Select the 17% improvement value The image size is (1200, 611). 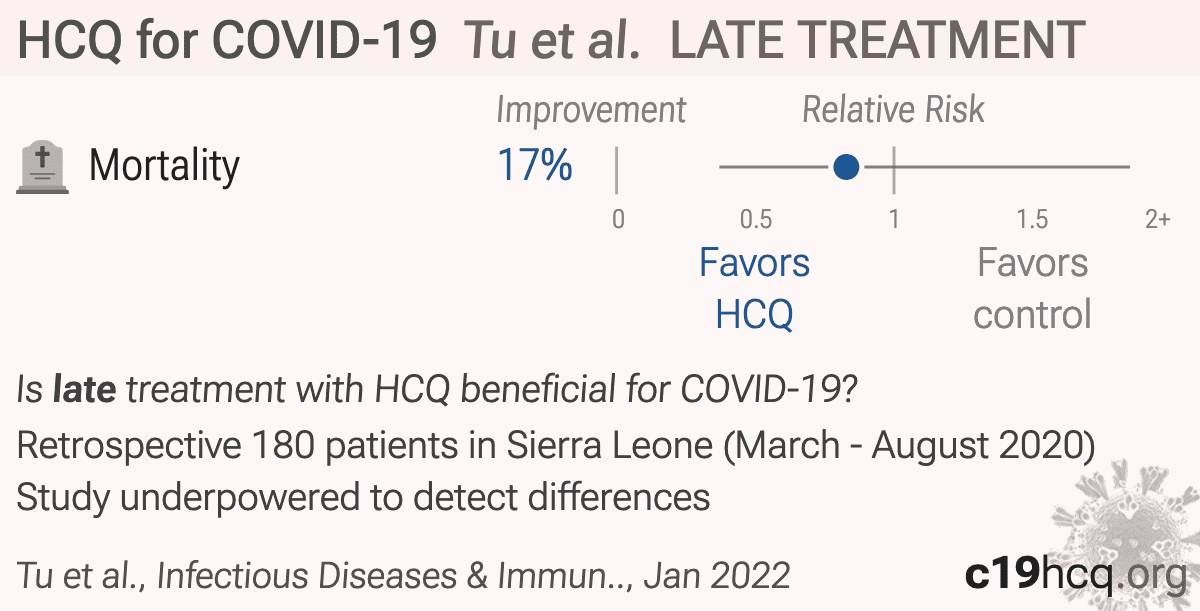coord(535,165)
